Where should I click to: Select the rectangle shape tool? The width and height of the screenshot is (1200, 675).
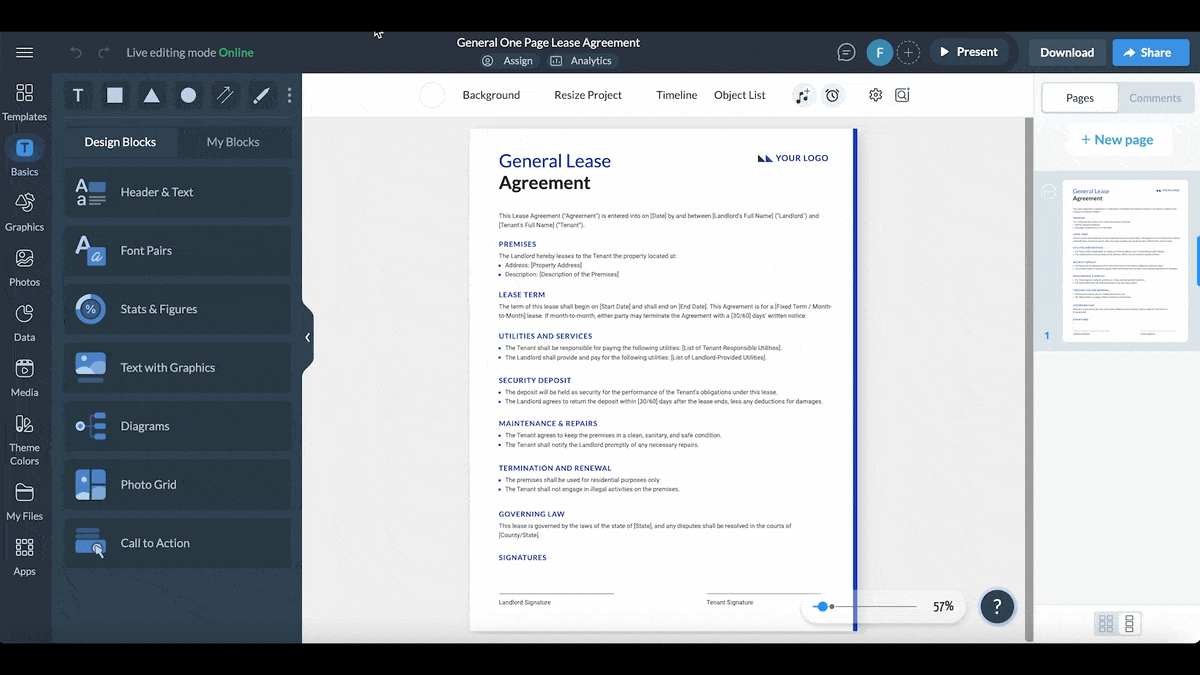[114, 95]
